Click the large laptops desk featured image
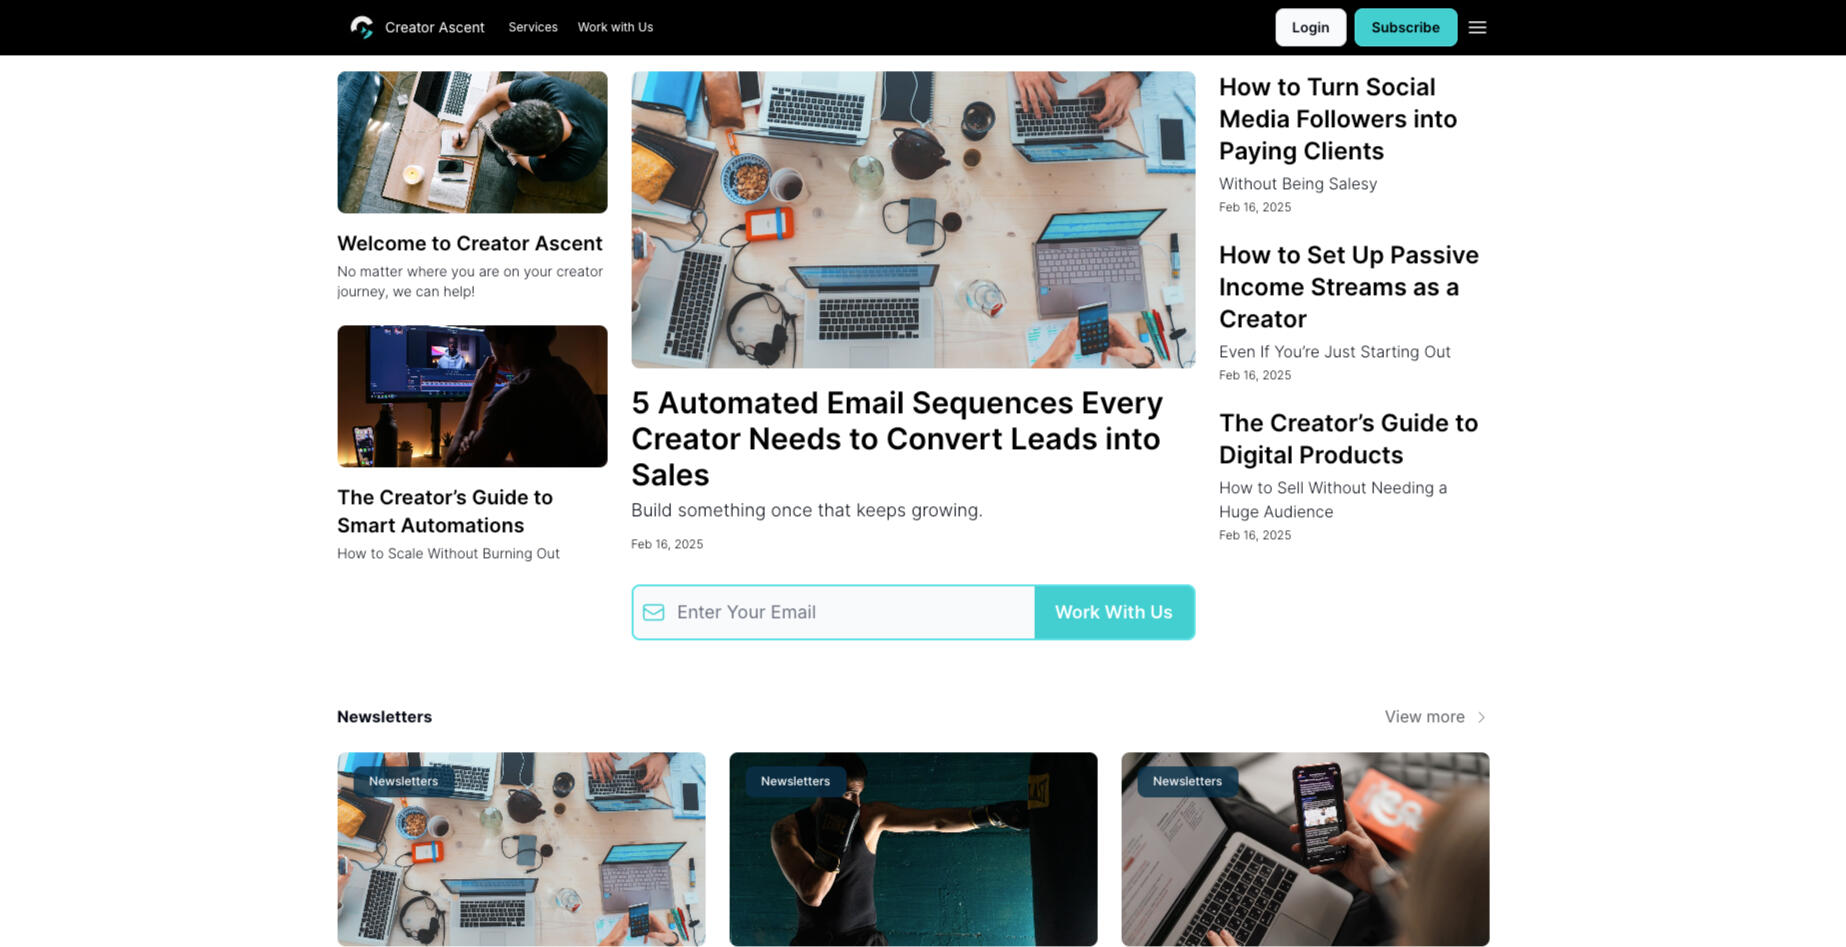The height and width of the screenshot is (947, 1846). (913, 219)
